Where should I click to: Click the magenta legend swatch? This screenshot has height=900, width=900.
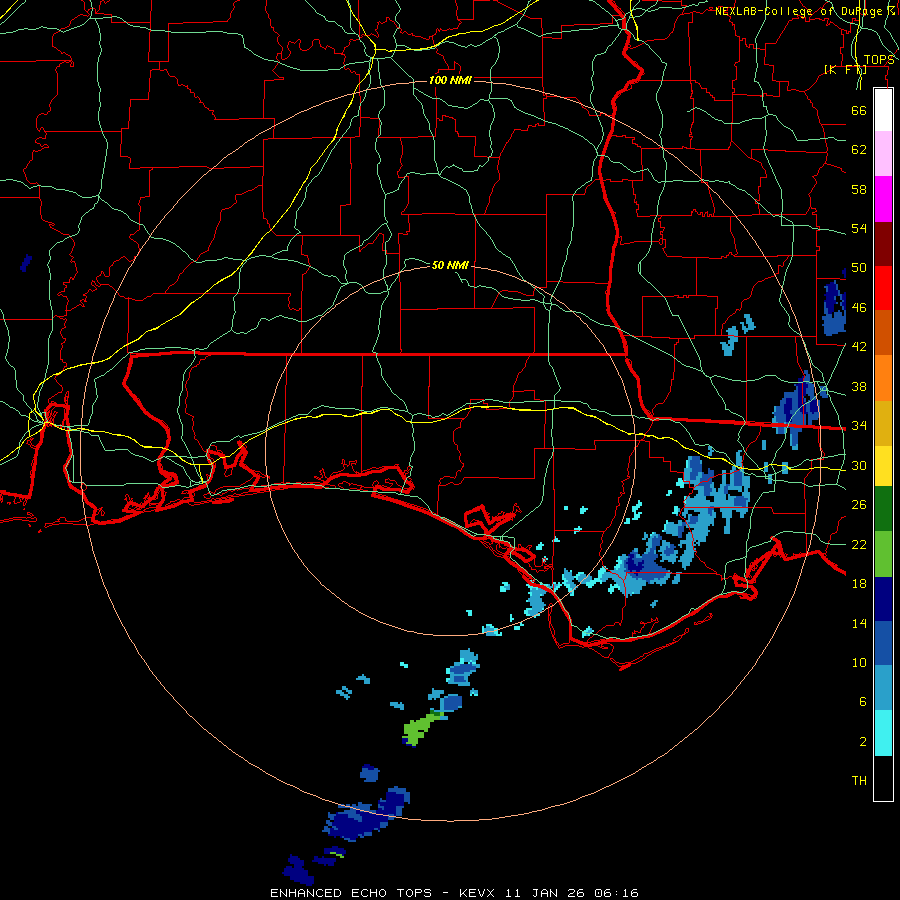(883, 199)
